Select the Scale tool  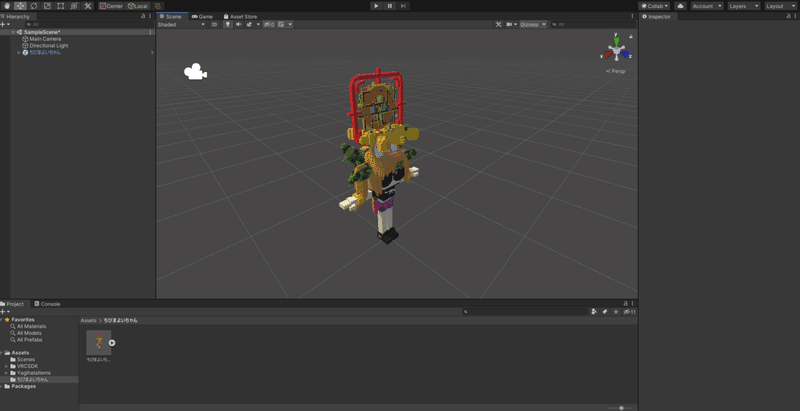click(x=47, y=6)
